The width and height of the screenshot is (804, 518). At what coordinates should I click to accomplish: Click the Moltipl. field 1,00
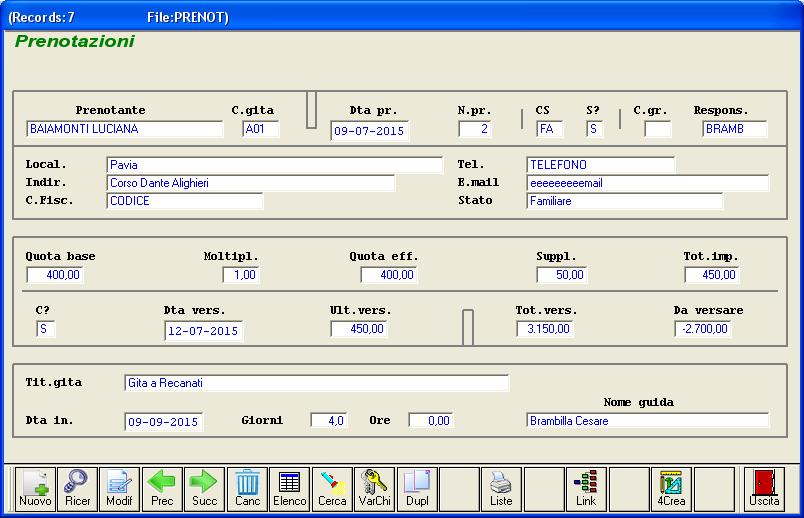pos(241,275)
